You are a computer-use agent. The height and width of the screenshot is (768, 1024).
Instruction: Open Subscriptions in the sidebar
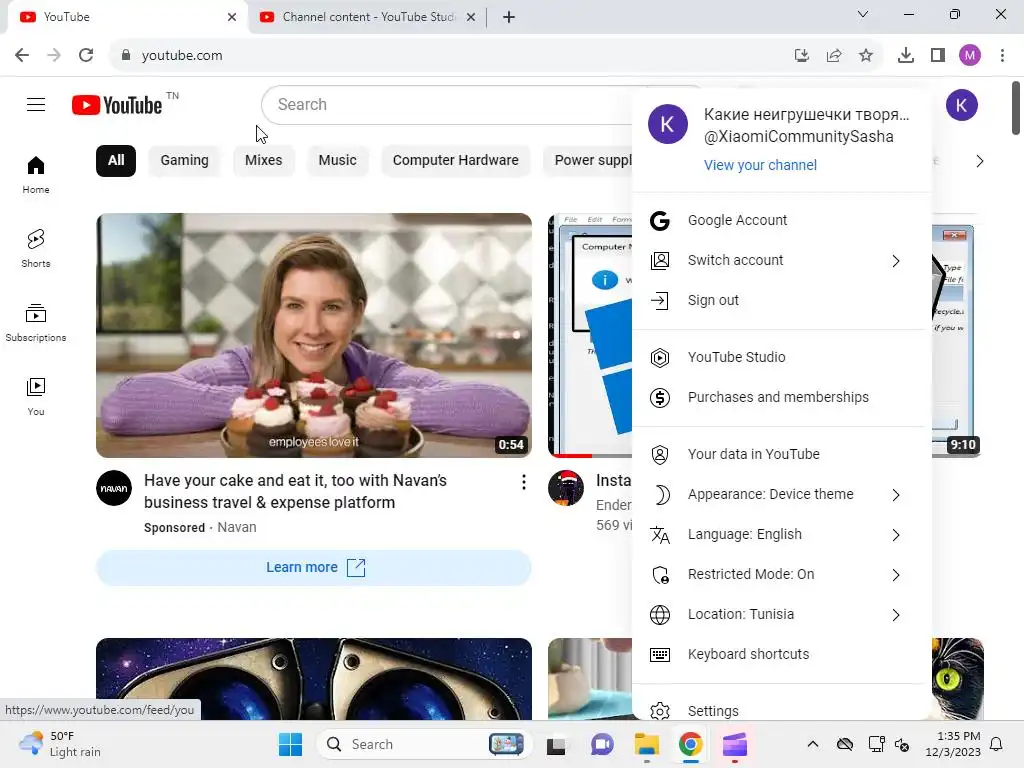coord(36,323)
